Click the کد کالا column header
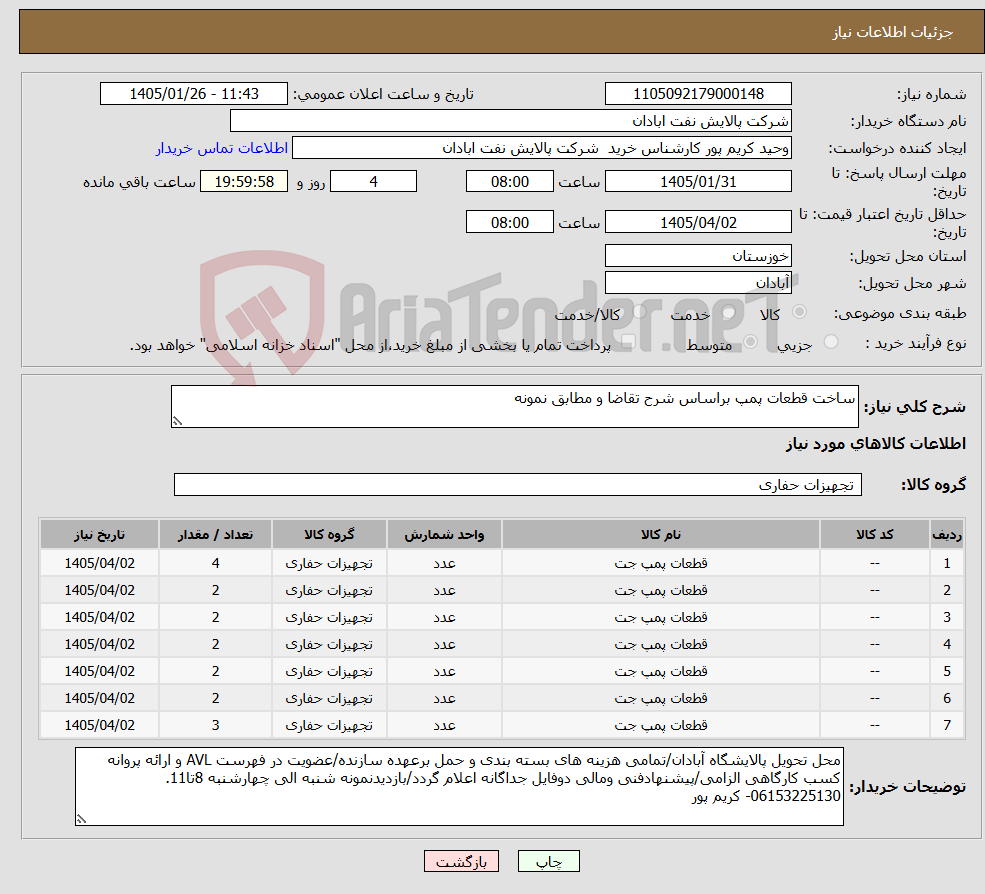Screen dimensions: 985x894 point(874,535)
